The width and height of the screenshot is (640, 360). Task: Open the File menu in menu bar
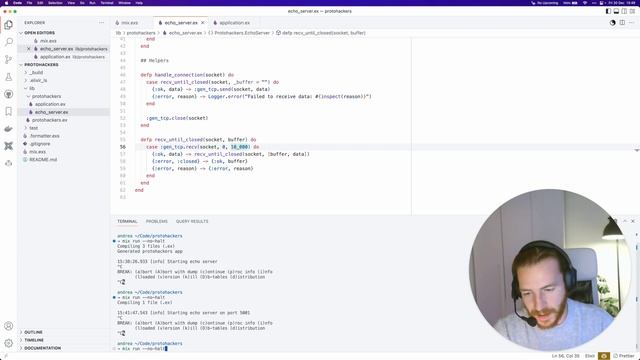coord(29,3)
